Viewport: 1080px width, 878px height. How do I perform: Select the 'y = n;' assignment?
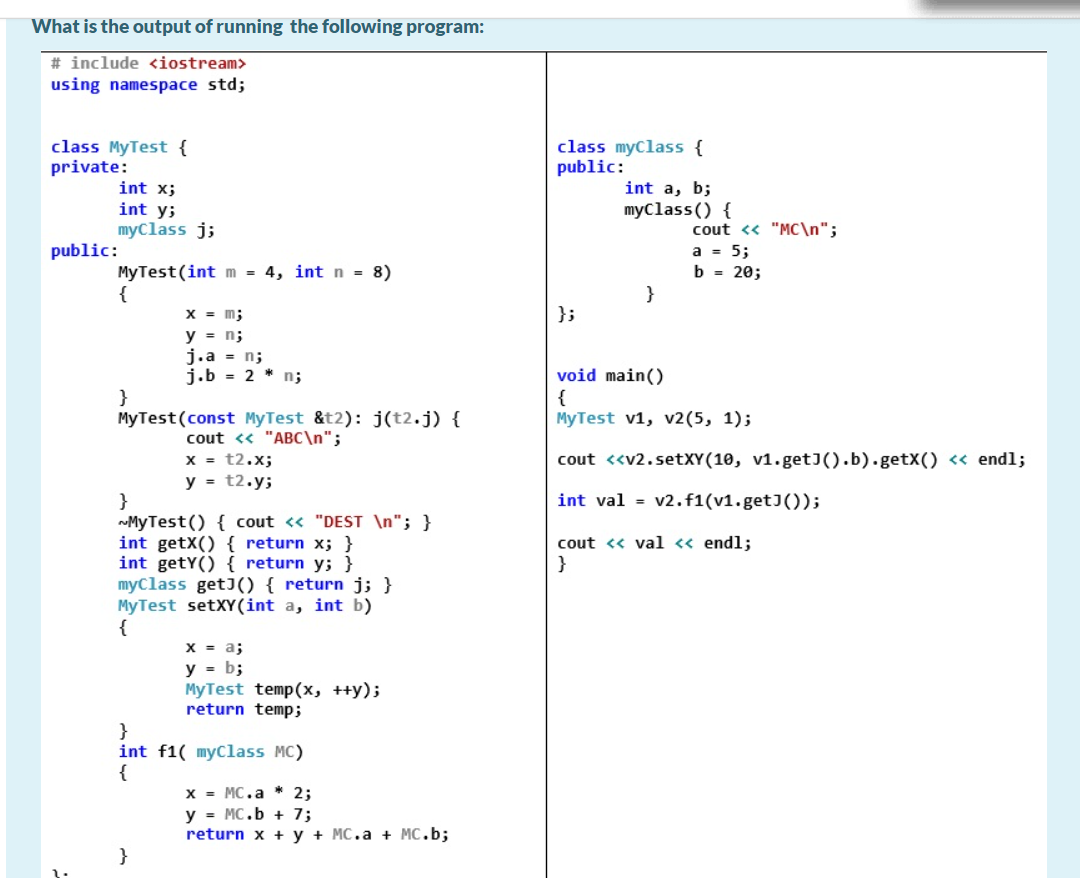tap(214, 335)
